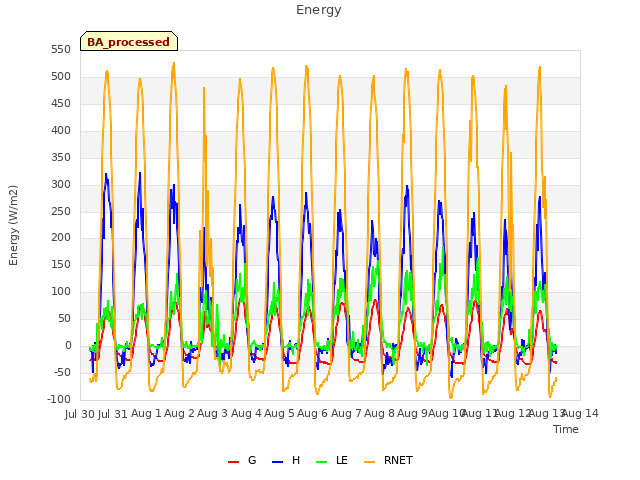Image resolution: width=640 pixels, height=480 pixels.
Task: Click the BA_processed label box
Action: pyautogui.click(x=129, y=41)
